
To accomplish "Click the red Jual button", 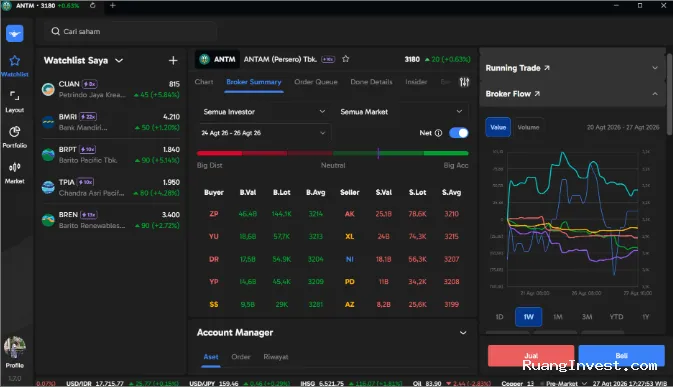I will [x=531, y=356].
